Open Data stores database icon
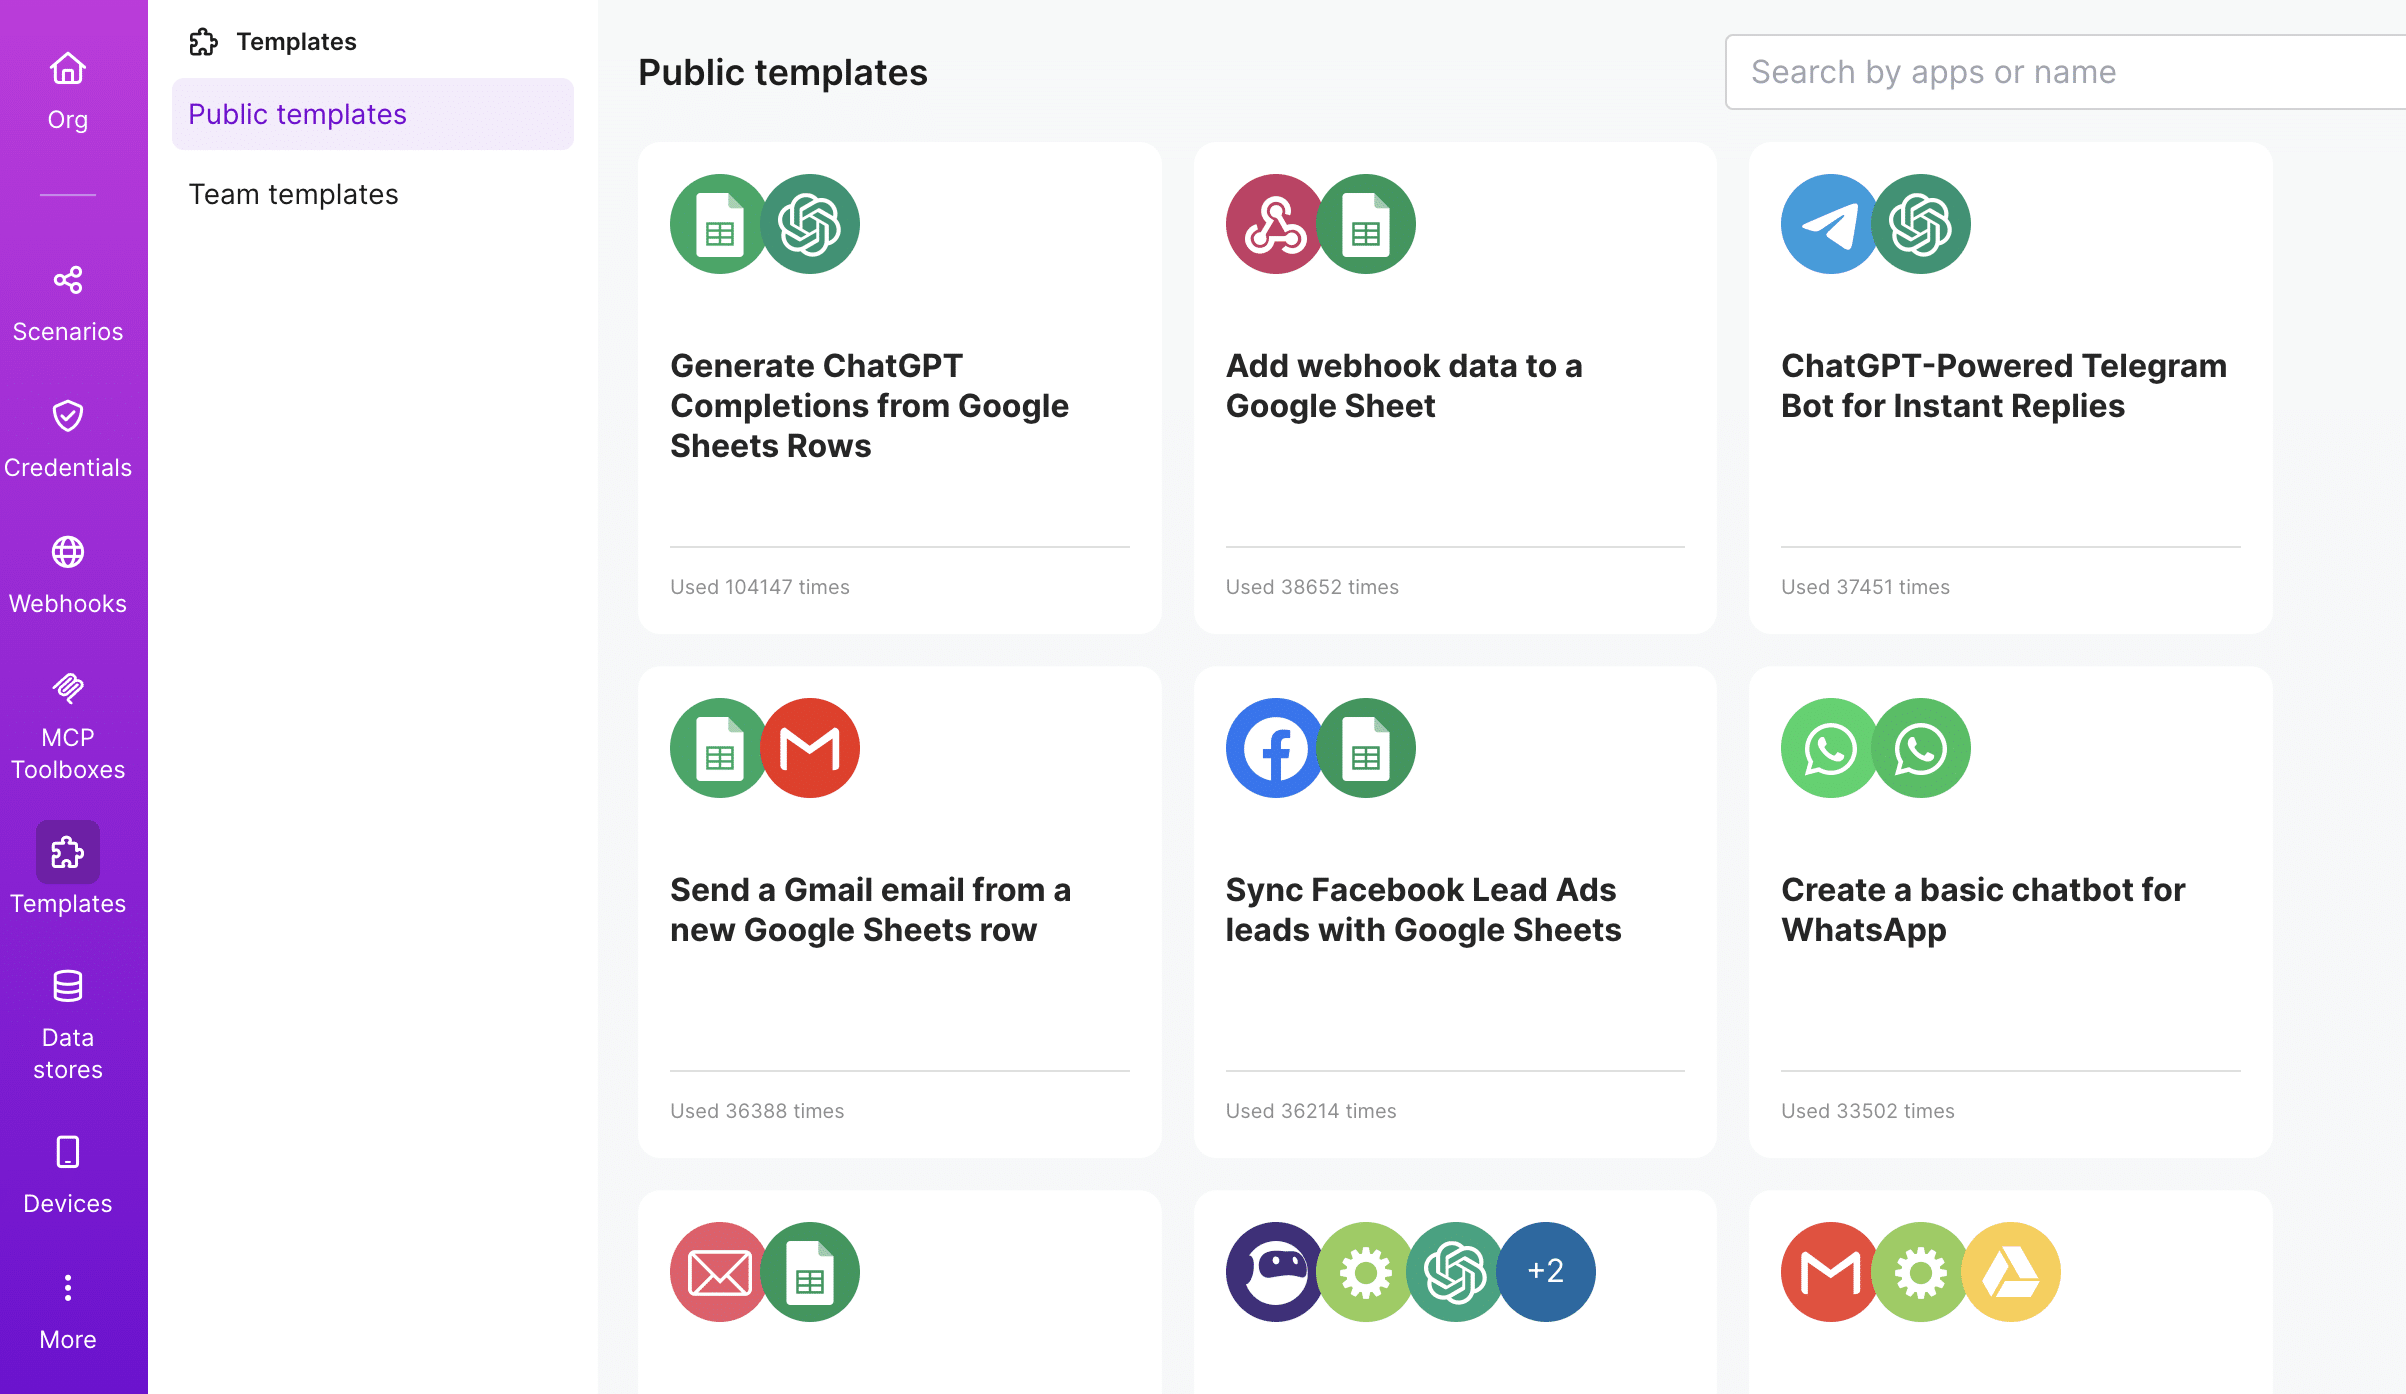Viewport: 2406px width, 1394px height. coord(68,987)
